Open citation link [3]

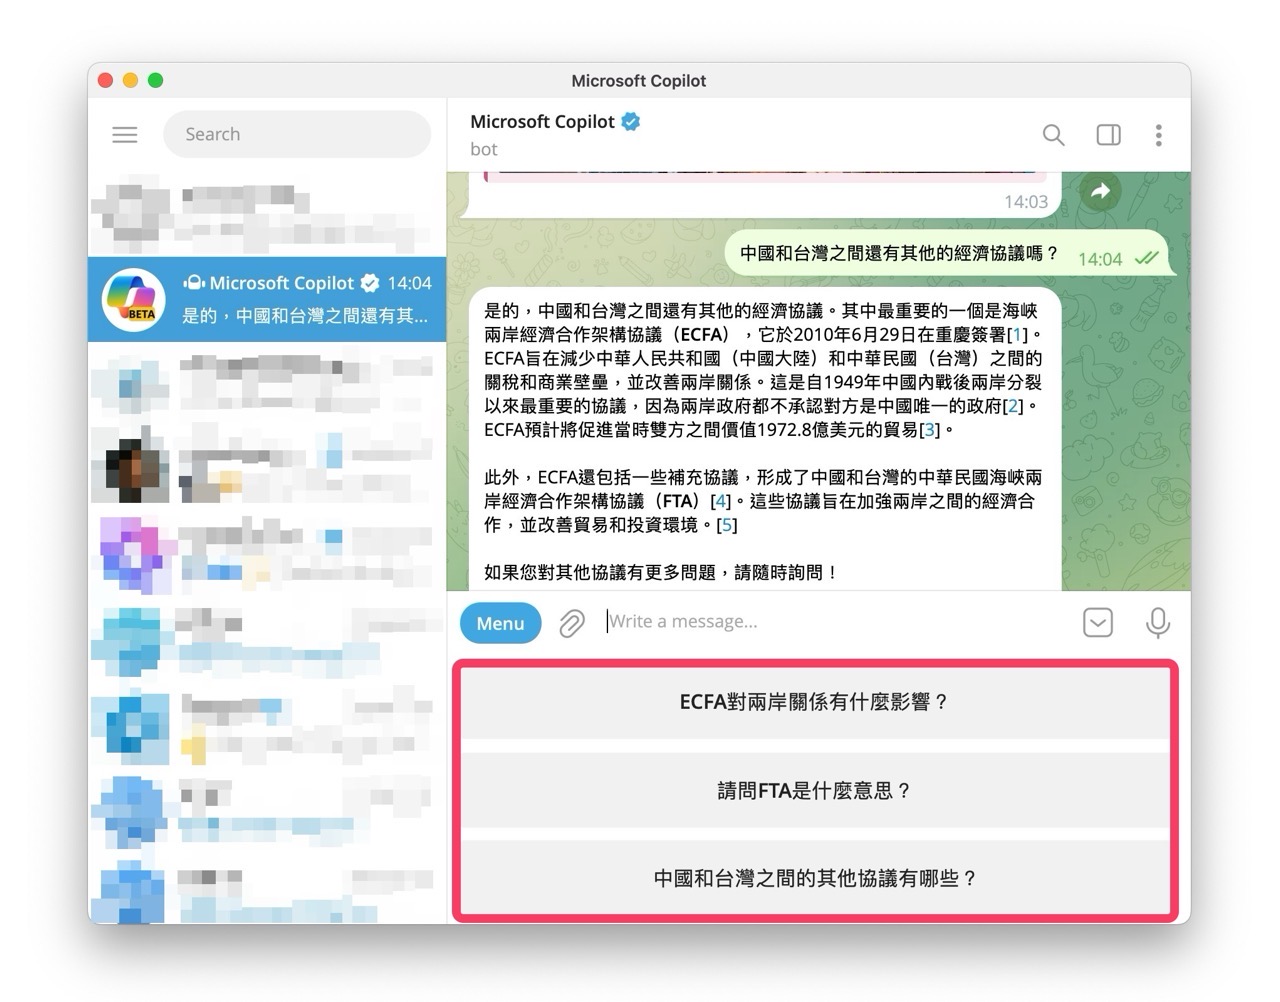point(930,430)
